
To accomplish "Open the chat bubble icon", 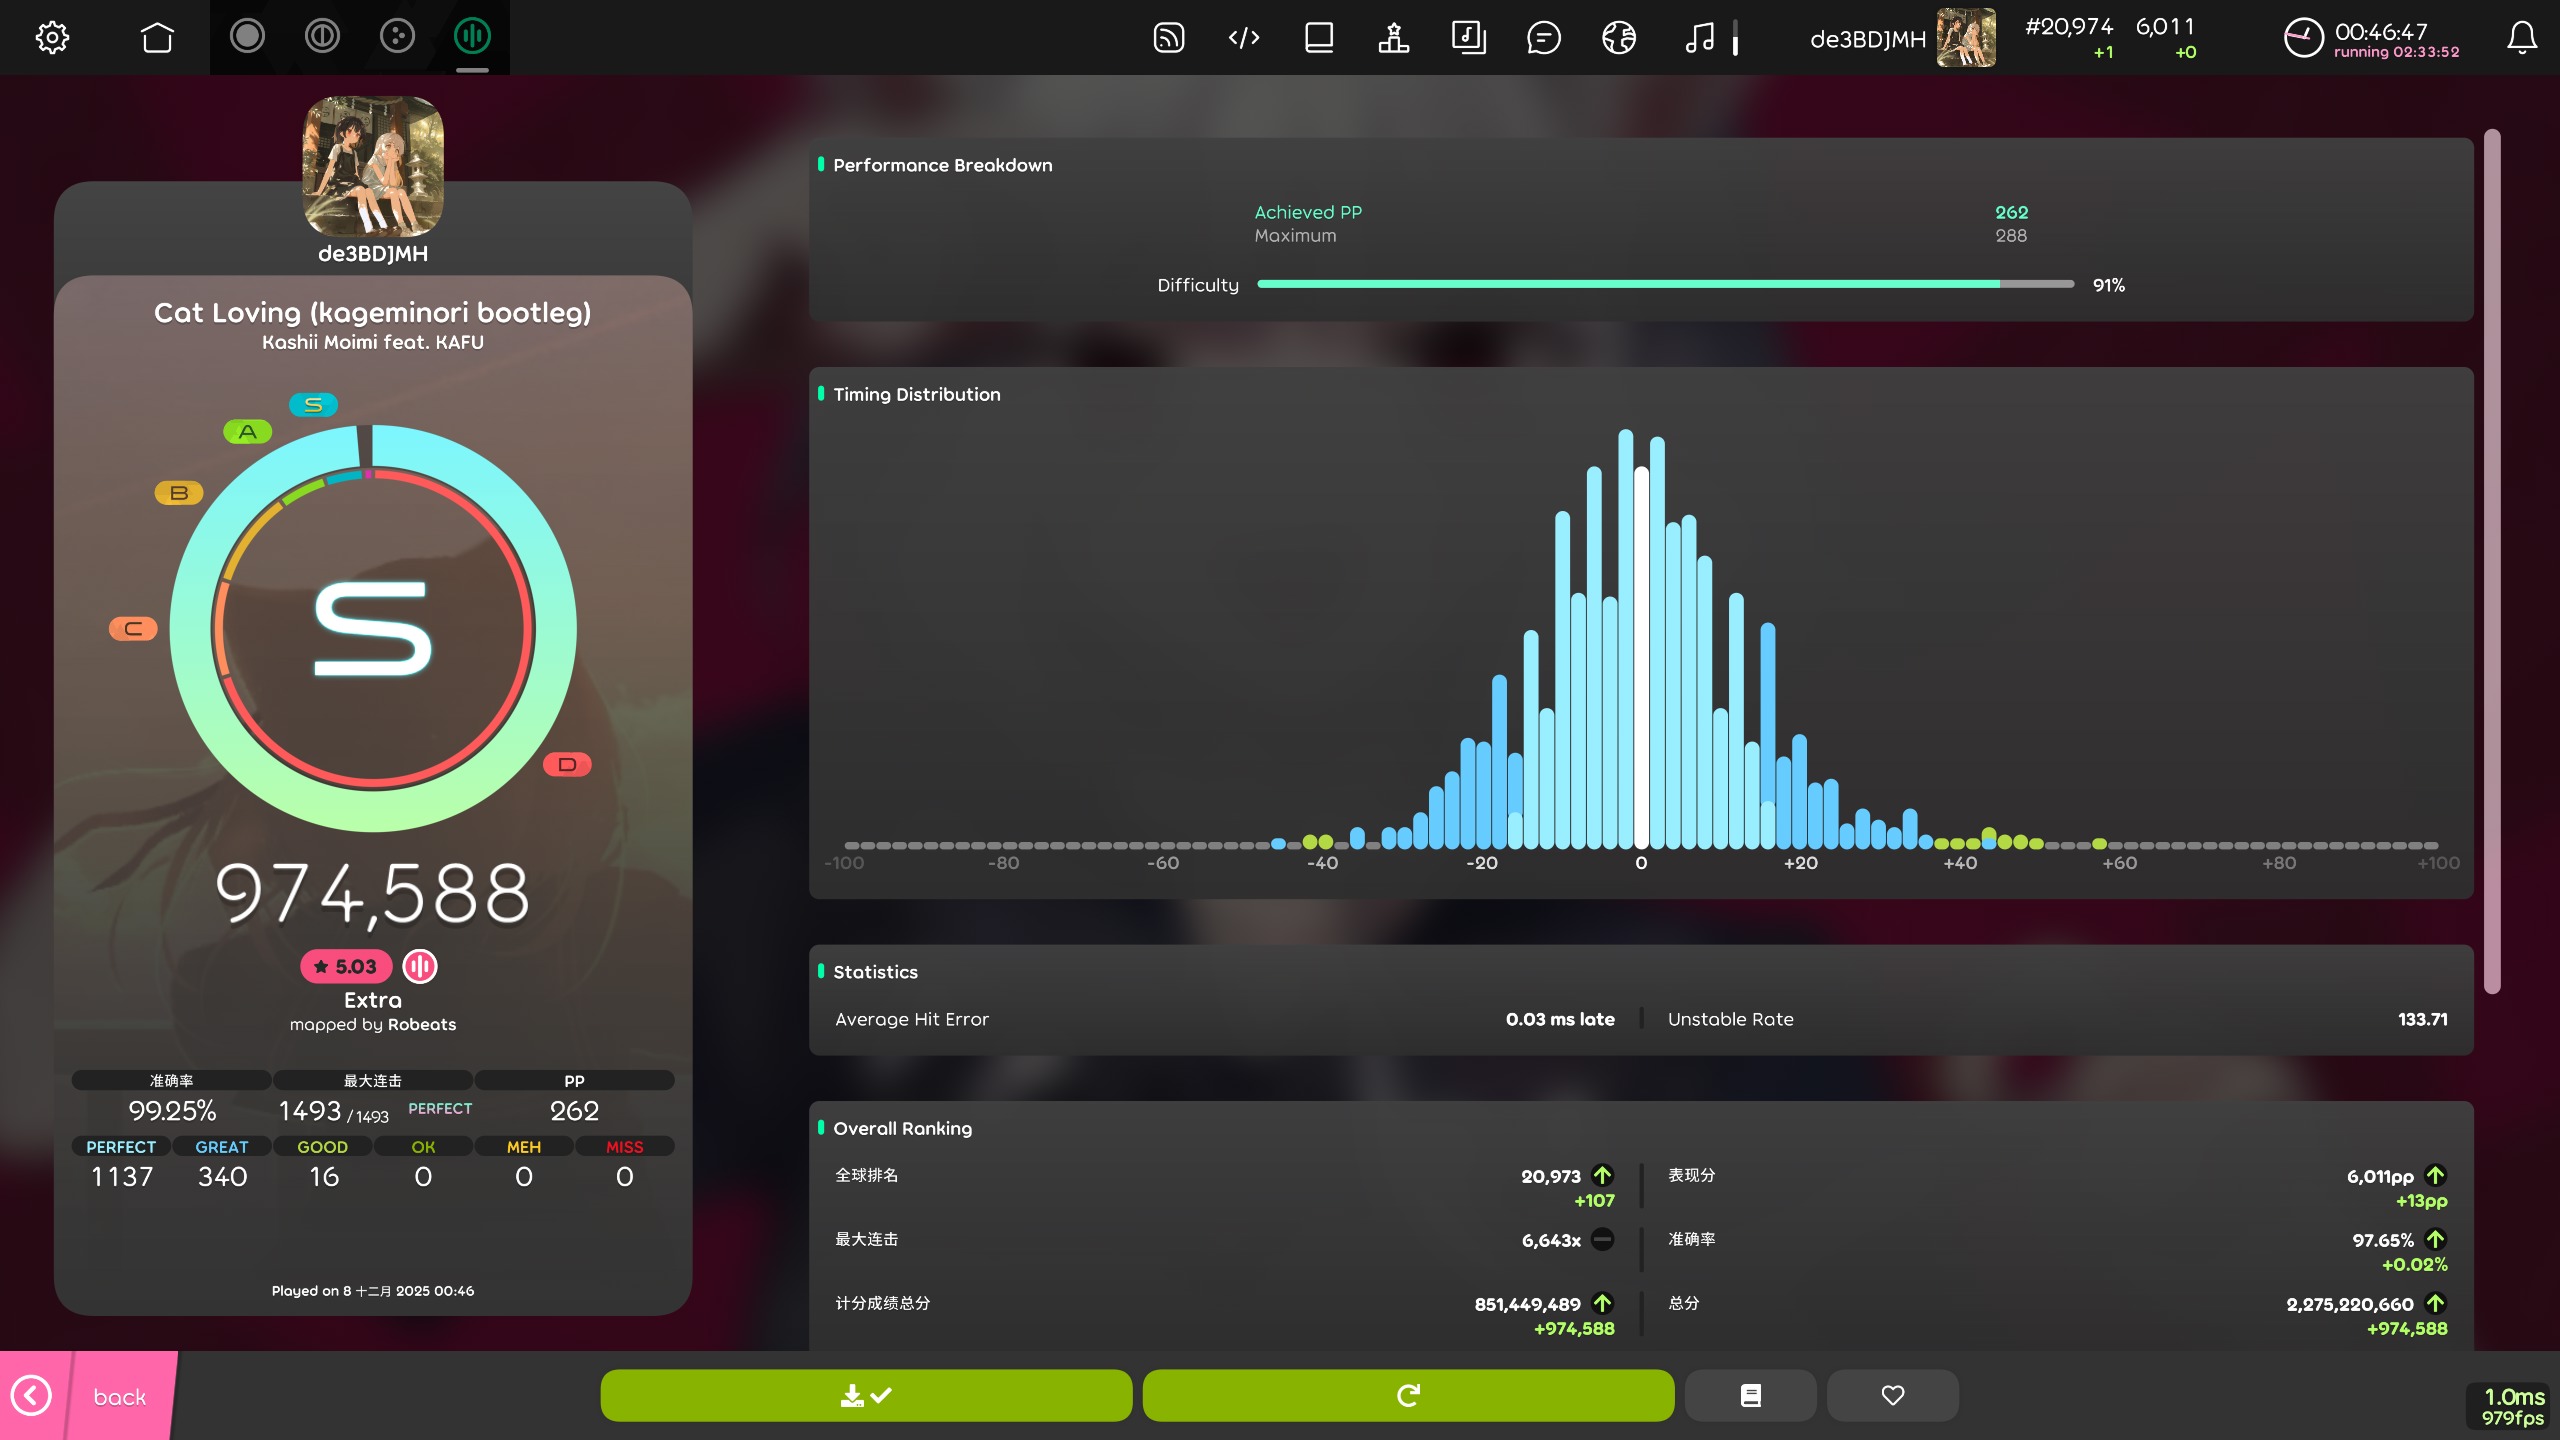I will 1543,38.
